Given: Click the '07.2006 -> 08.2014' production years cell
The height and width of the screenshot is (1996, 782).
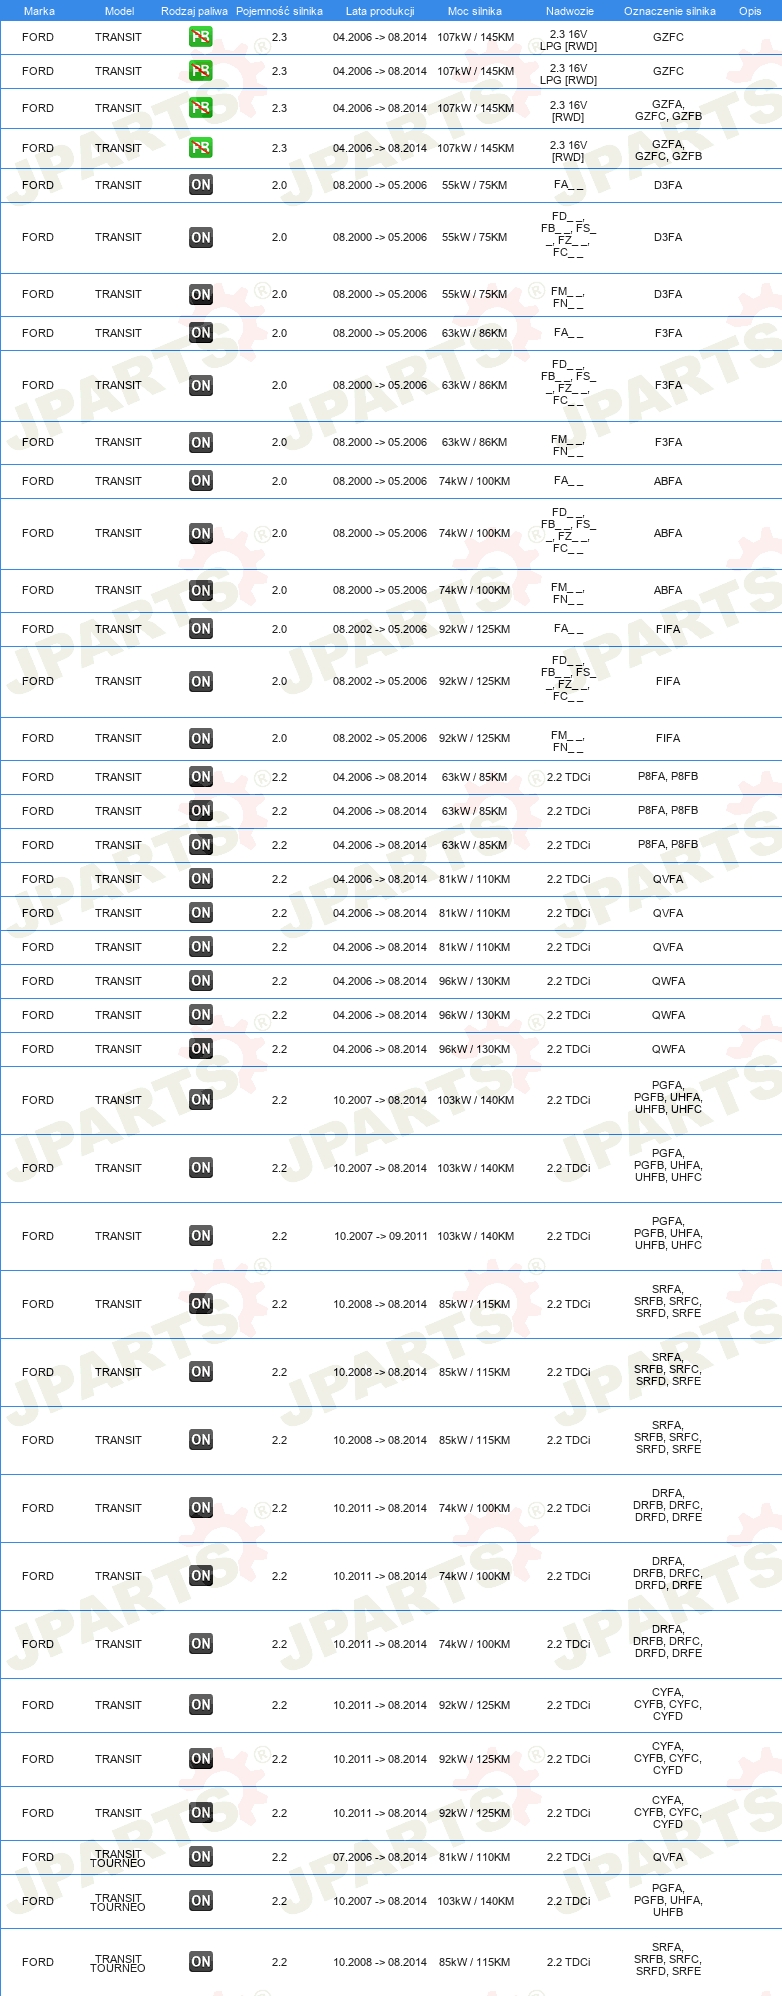Looking at the screenshot, I should click(380, 1857).
